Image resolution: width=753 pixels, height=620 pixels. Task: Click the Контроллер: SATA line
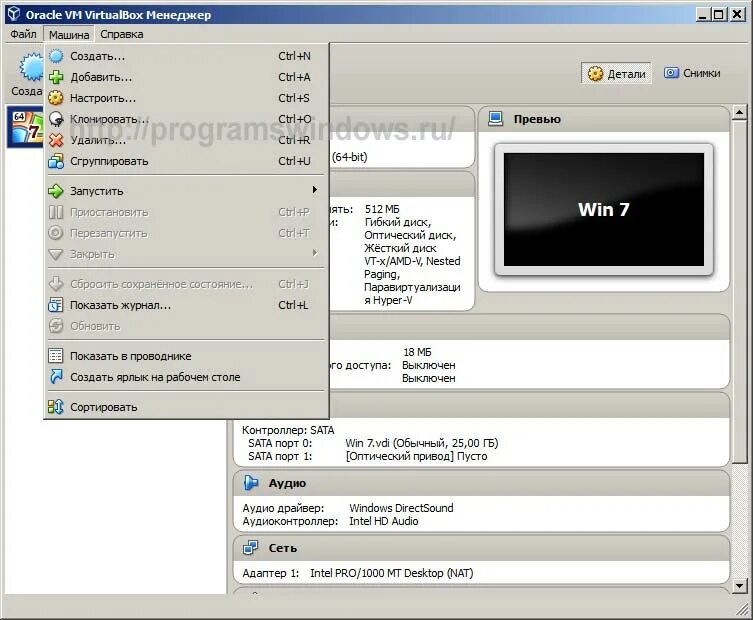click(288, 430)
